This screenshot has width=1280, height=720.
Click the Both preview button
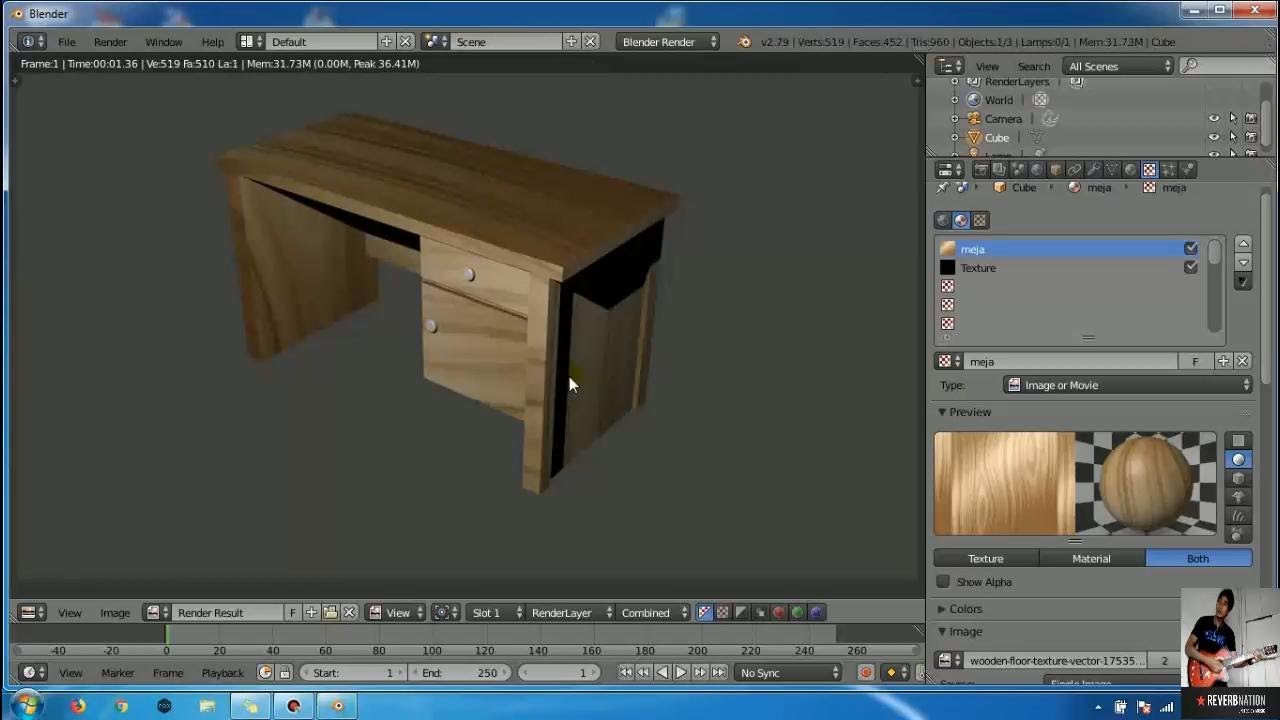(1198, 559)
